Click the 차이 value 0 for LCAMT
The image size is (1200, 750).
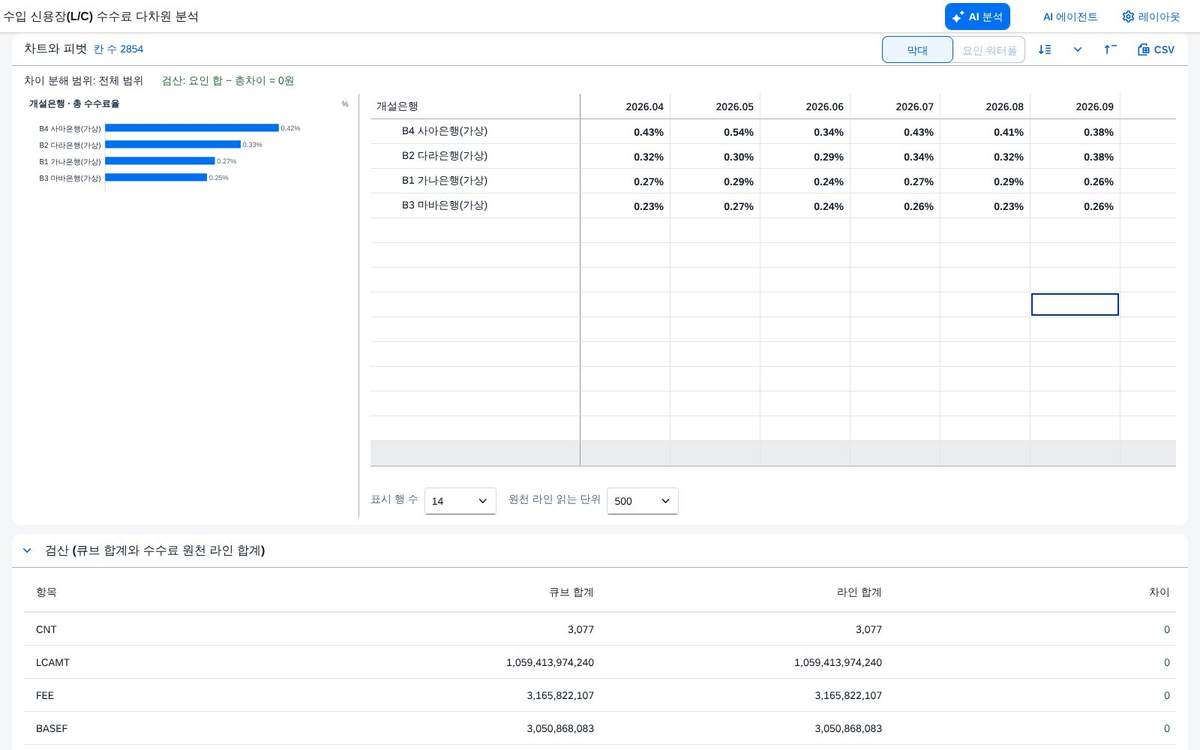tap(1167, 662)
